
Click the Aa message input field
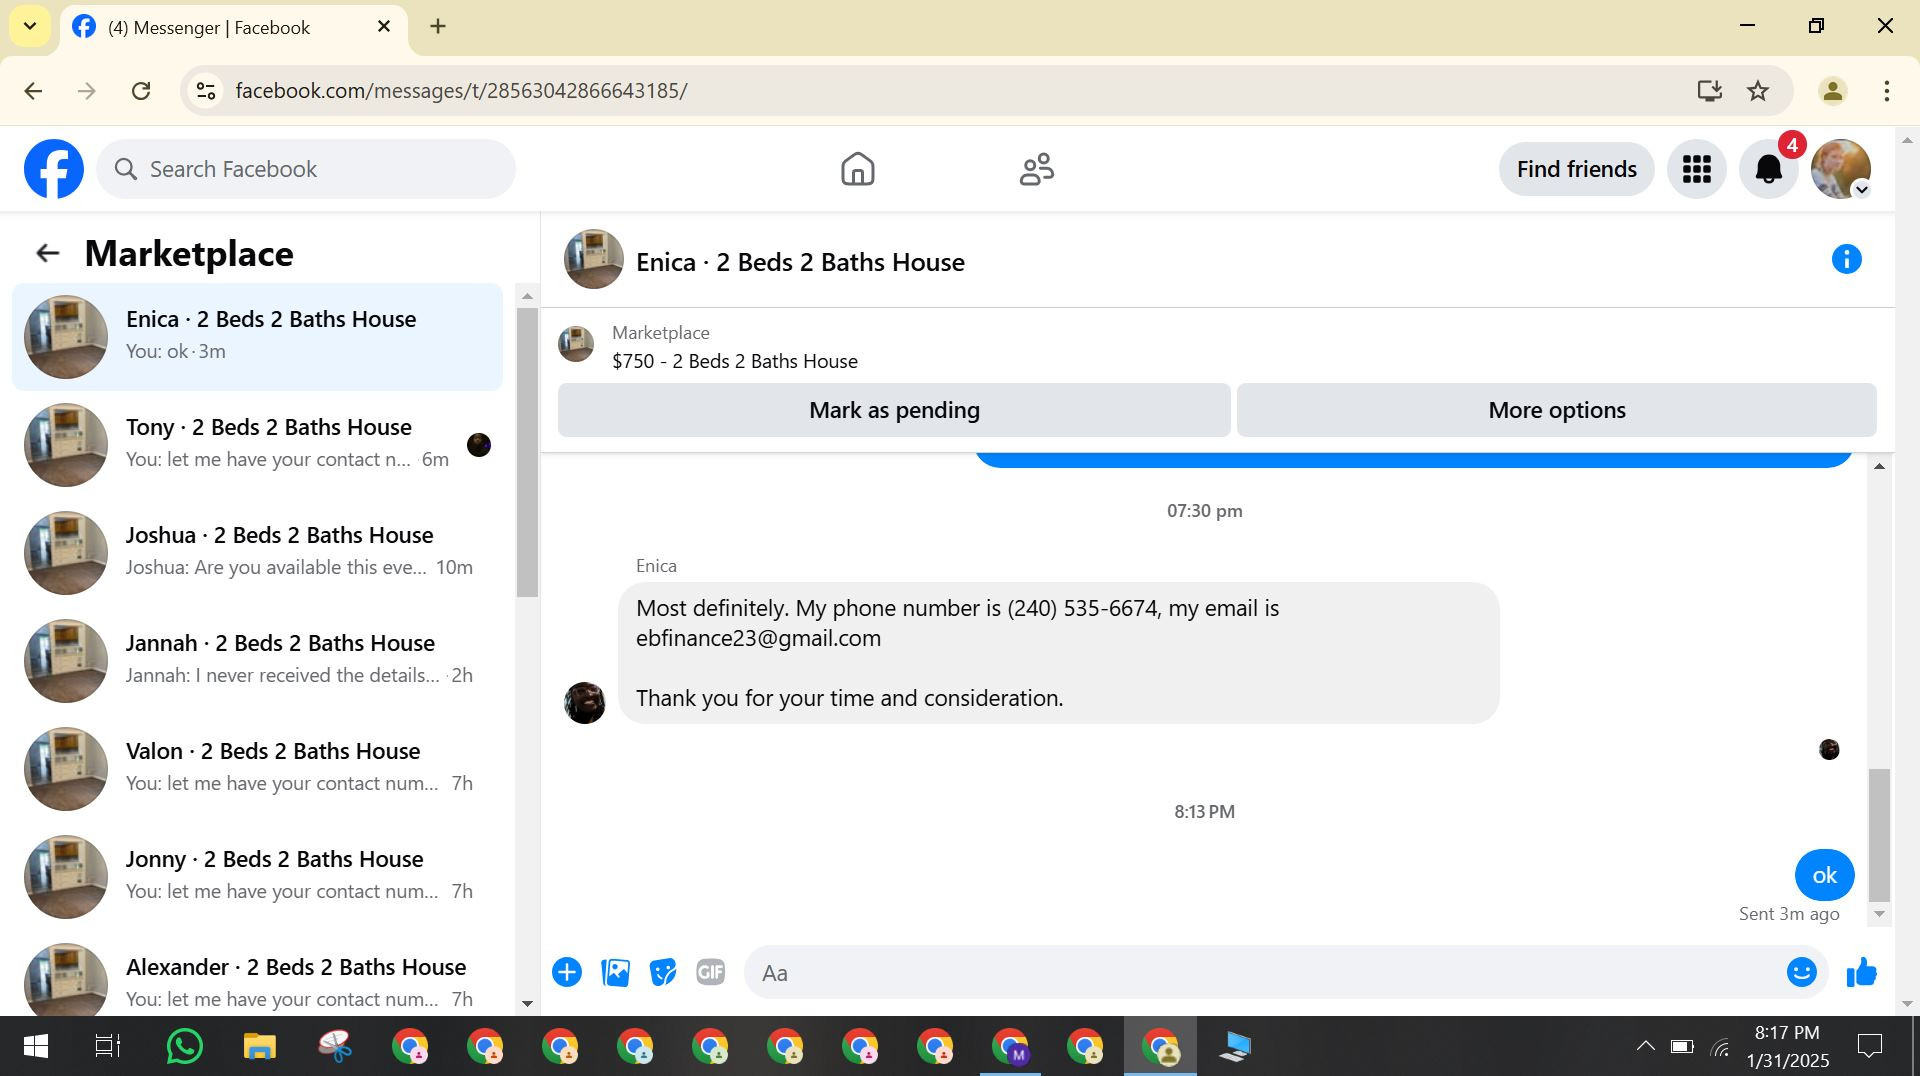pyautogui.click(x=1265, y=972)
